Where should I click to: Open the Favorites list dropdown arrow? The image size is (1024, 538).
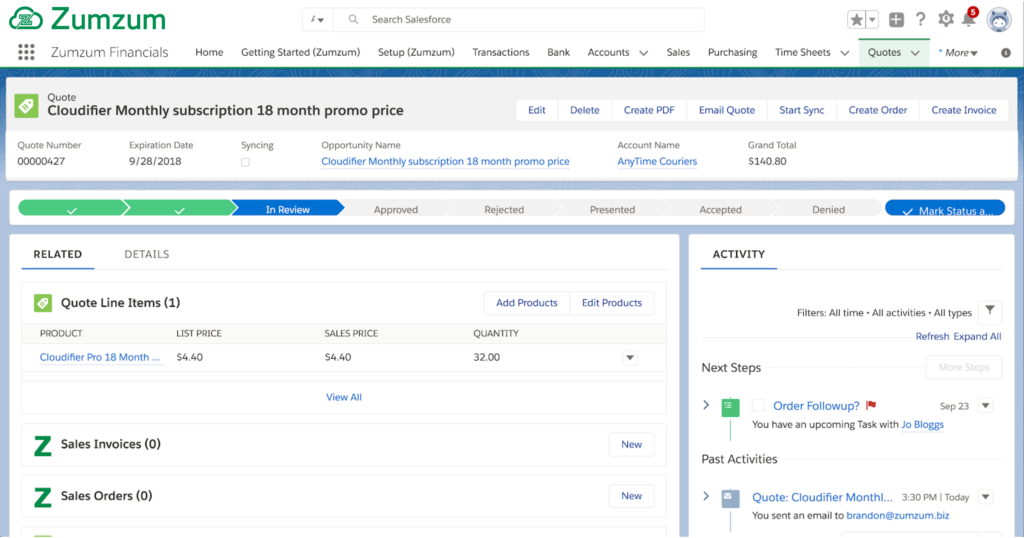click(x=872, y=20)
